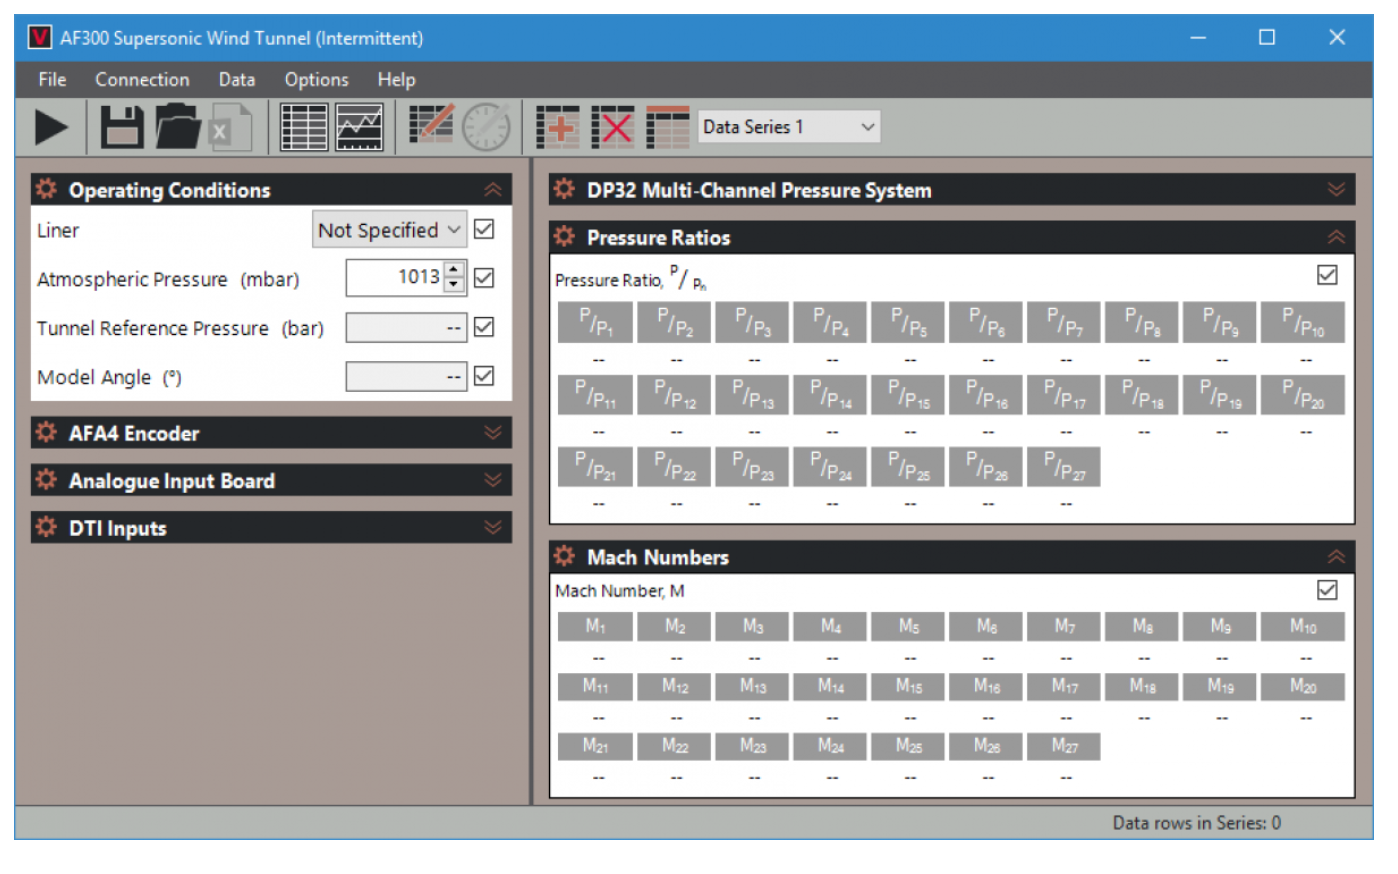Toggle the Pressure Ratio checkbox
The width and height of the screenshot is (1398, 874).
click(x=1328, y=275)
